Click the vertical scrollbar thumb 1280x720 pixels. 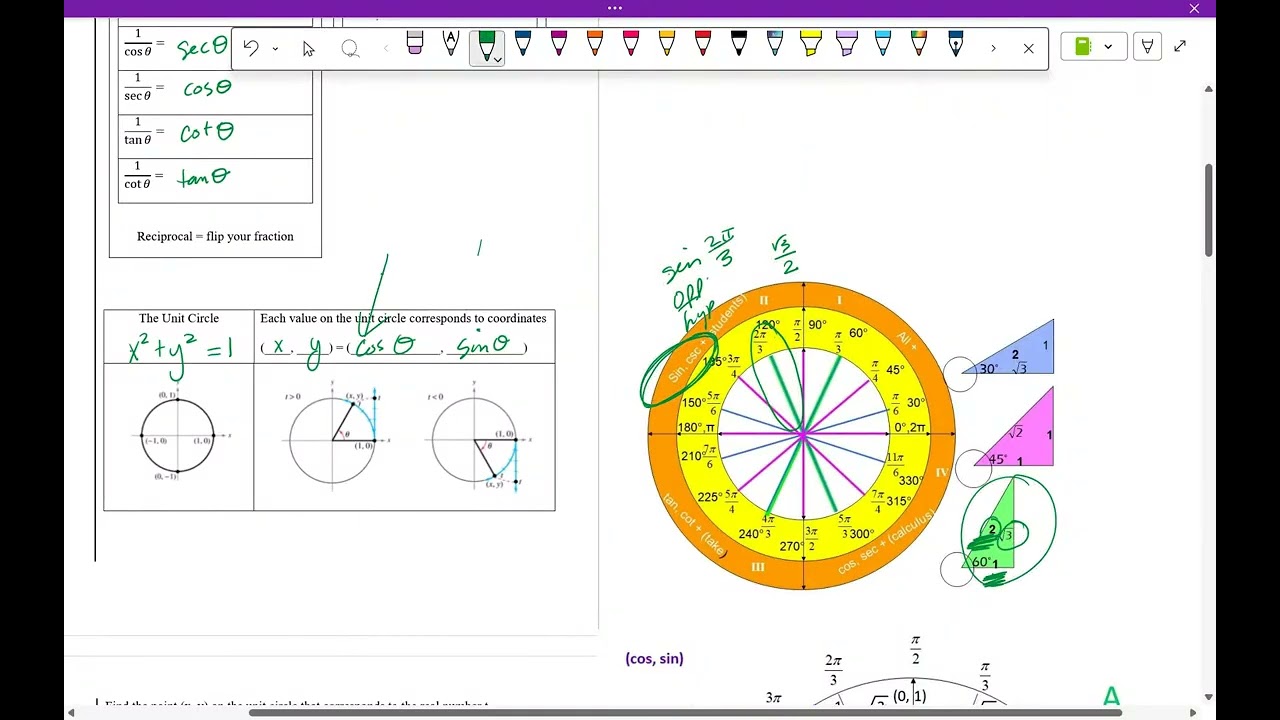coord(1208,210)
